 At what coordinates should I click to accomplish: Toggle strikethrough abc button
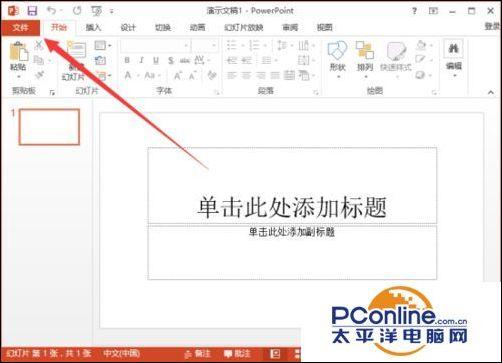[x=184, y=61]
